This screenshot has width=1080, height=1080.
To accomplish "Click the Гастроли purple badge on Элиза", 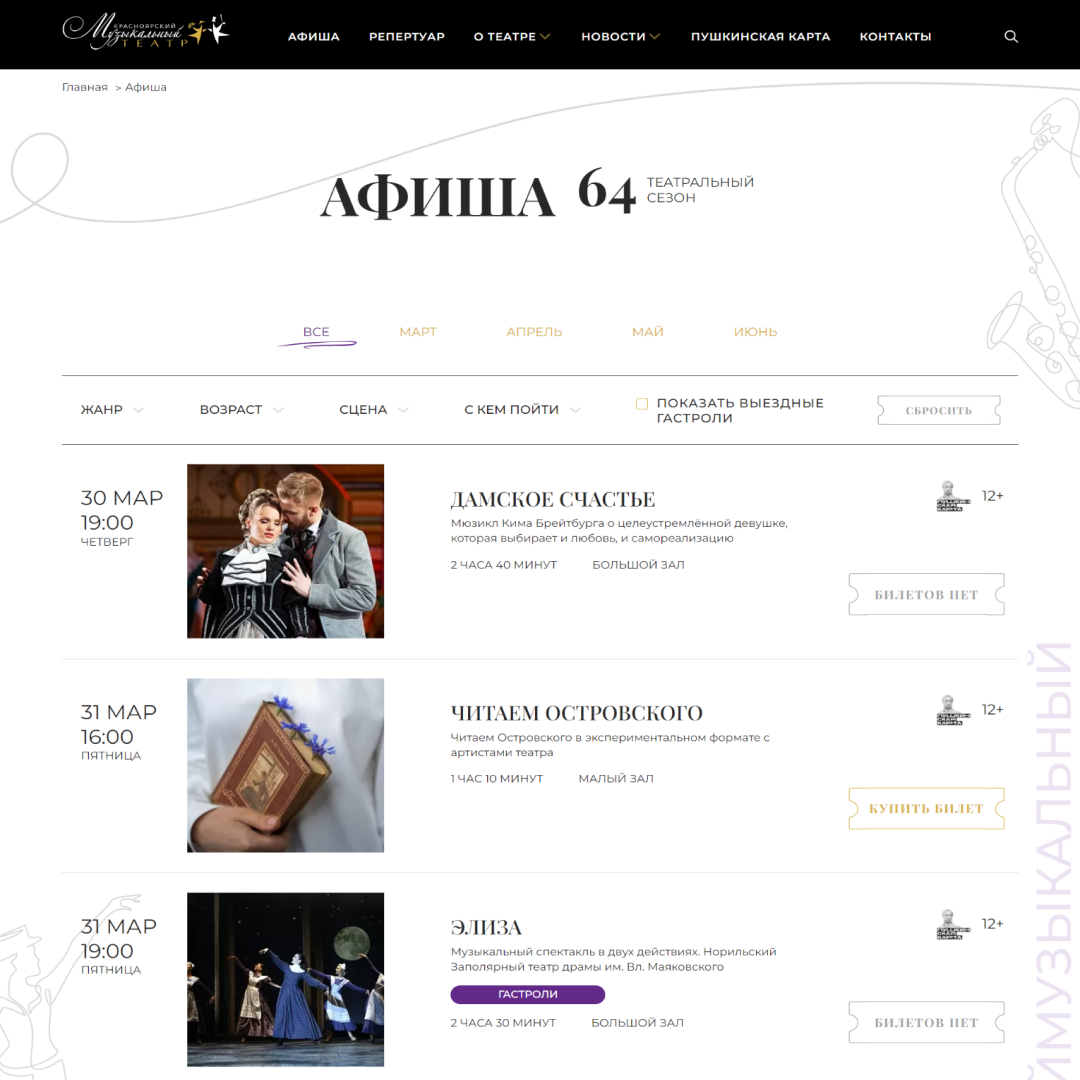I will pos(528,995).
